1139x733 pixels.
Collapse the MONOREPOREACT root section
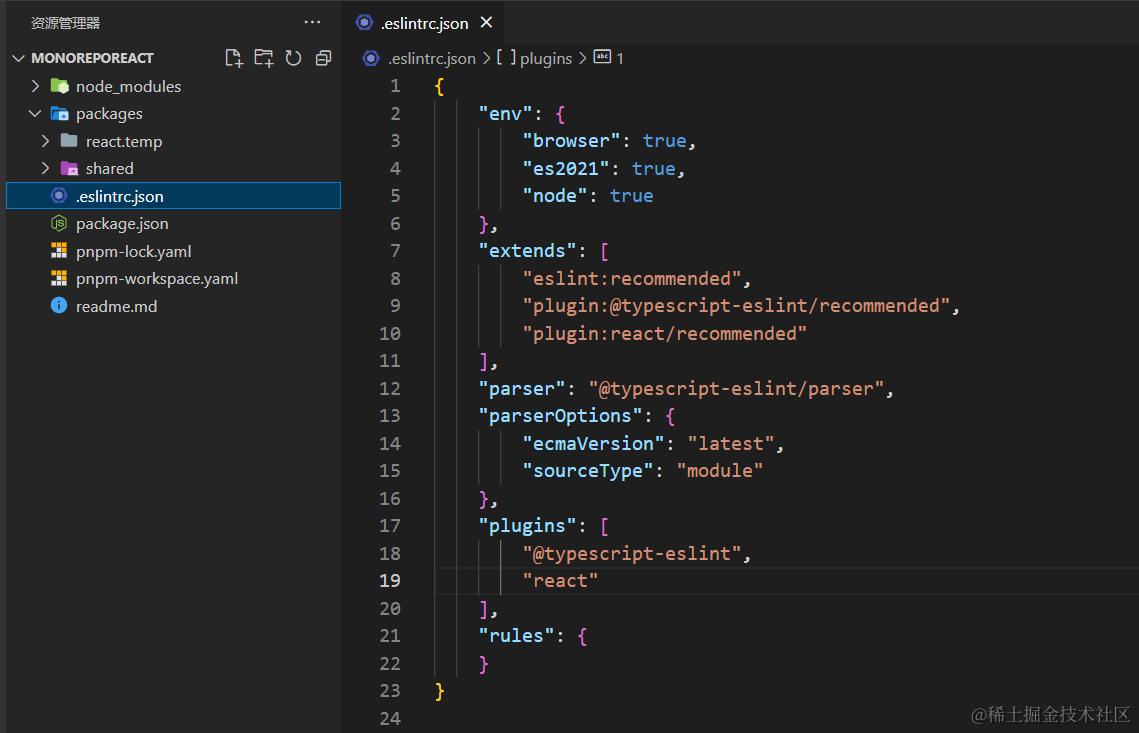click(x=19, y=57)
